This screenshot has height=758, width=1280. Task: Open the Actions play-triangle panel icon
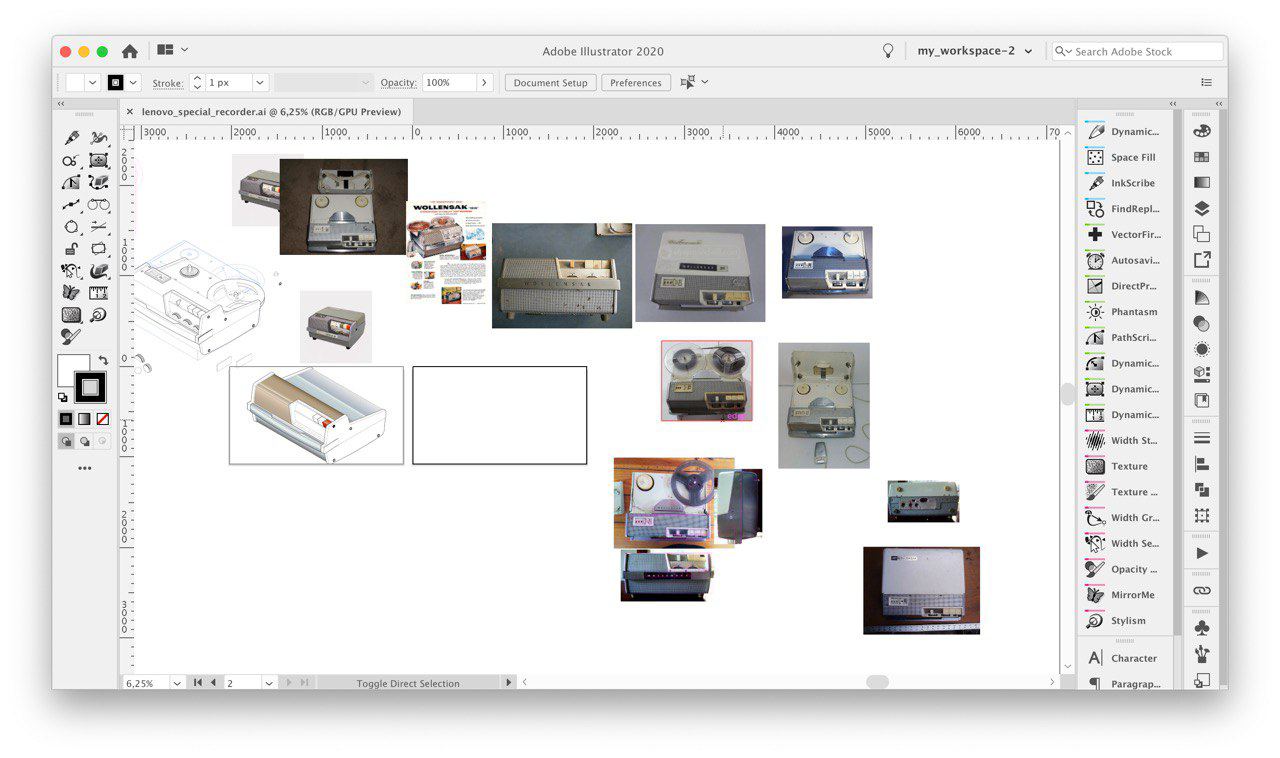tap(1202, 553)
